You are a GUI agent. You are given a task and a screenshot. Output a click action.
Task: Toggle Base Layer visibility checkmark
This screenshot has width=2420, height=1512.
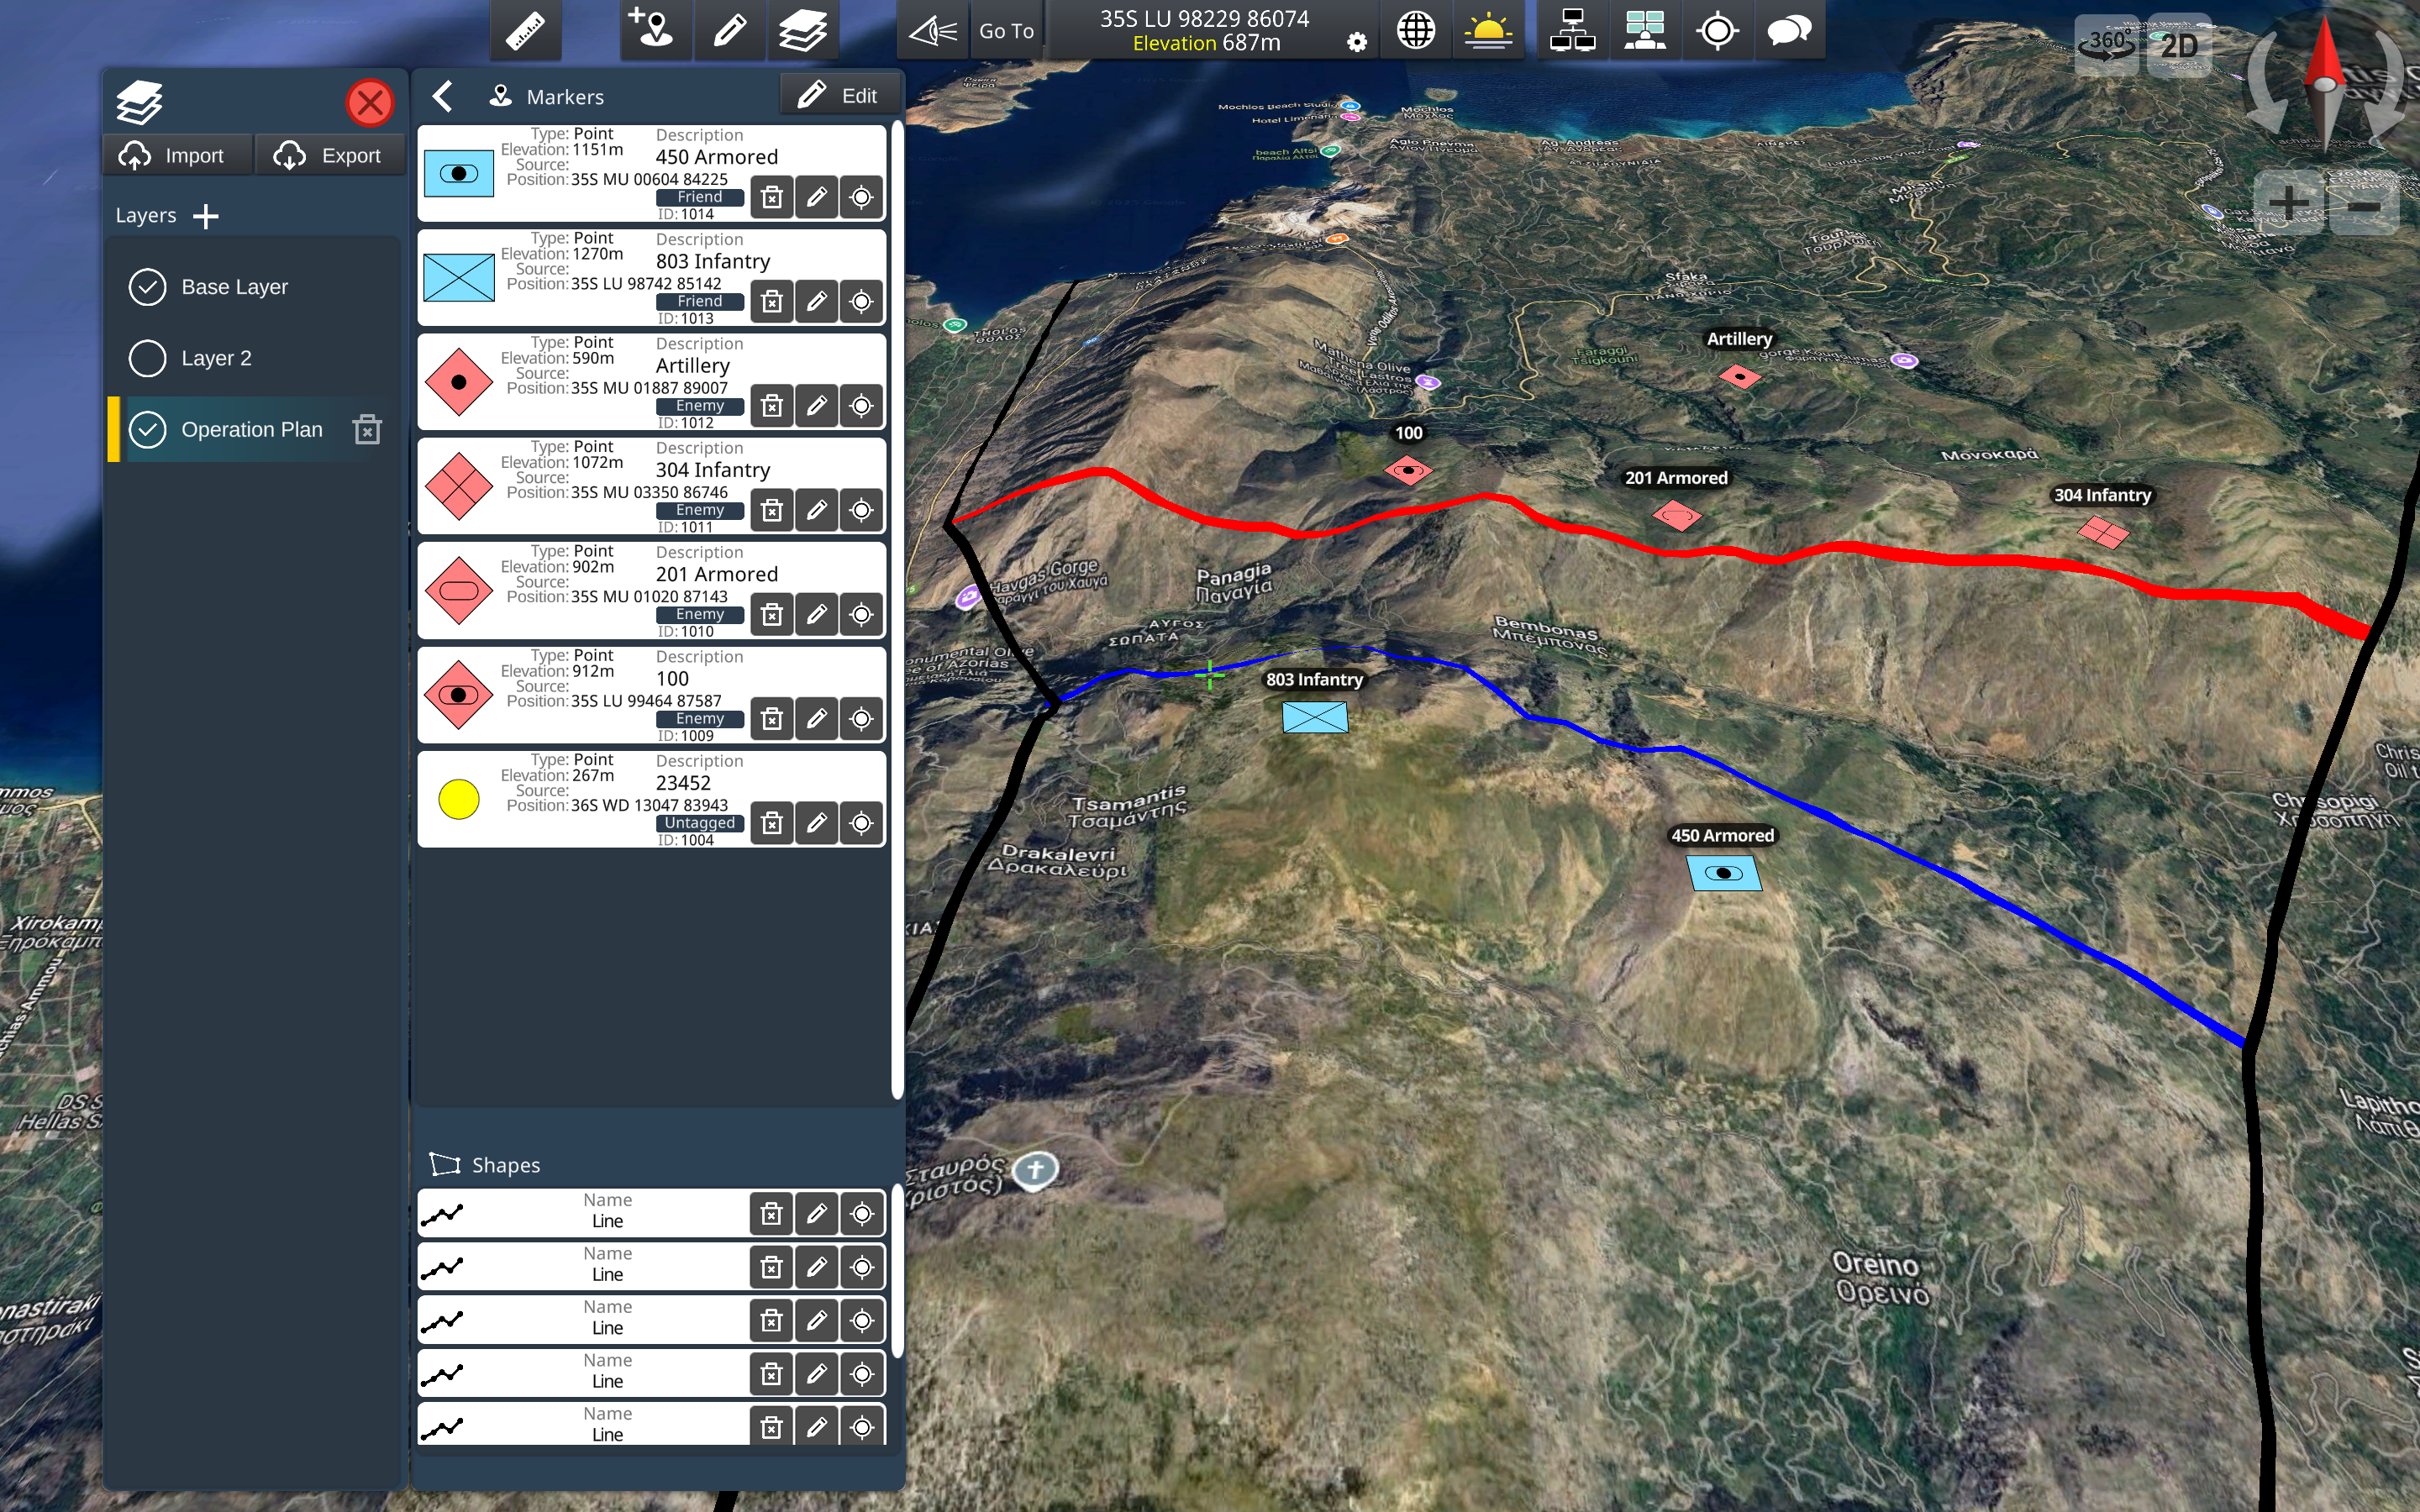[x=147, y=287]
